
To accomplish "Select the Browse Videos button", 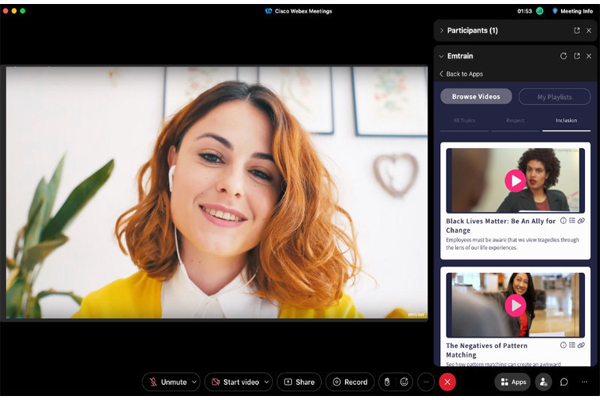I will point(476,96).
